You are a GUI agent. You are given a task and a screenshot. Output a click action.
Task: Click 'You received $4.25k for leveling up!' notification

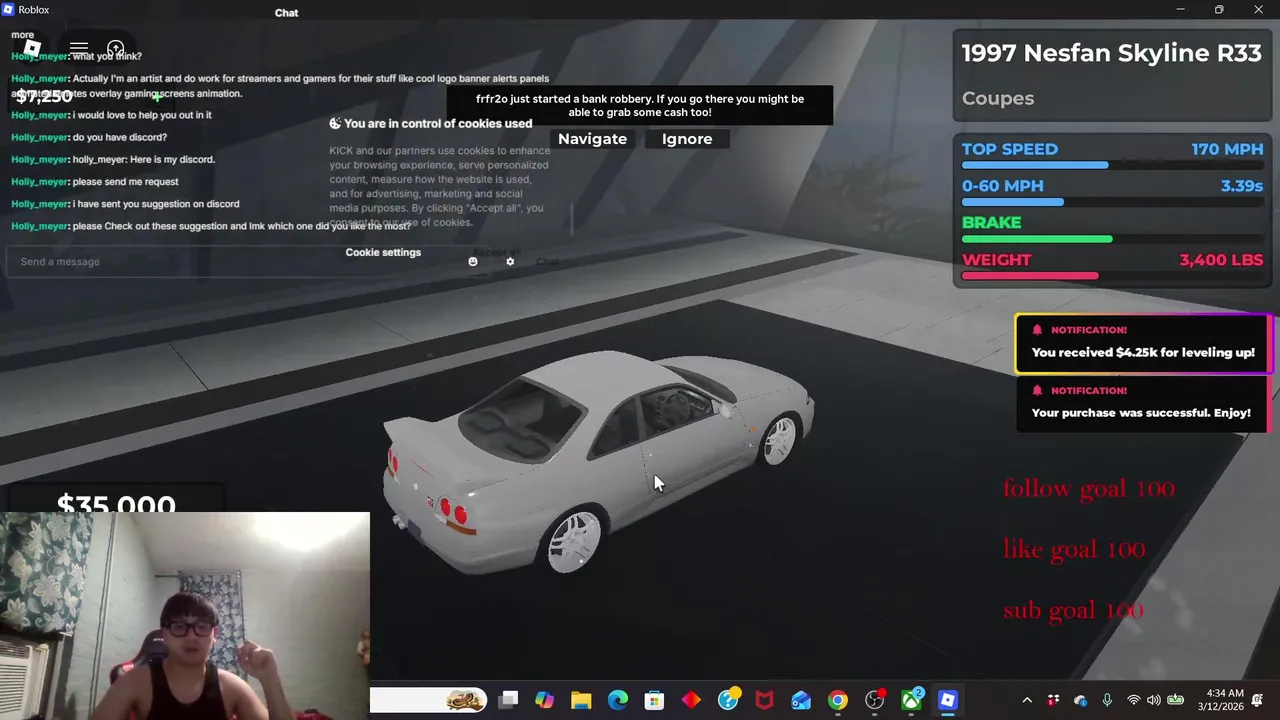point(1142,343)
